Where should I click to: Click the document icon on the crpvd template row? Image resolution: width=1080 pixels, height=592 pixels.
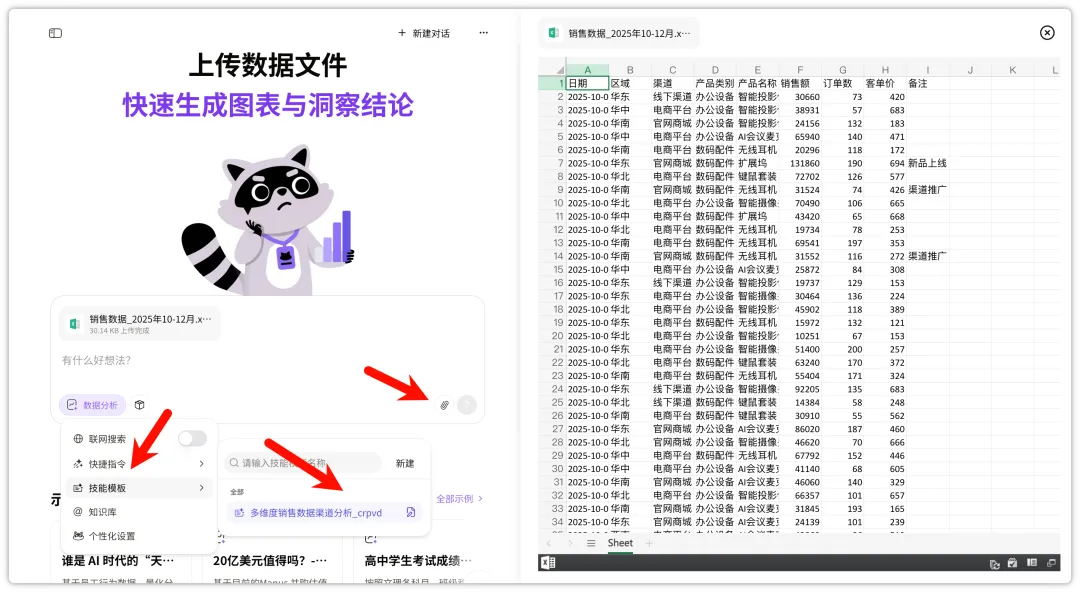point(411,512)
